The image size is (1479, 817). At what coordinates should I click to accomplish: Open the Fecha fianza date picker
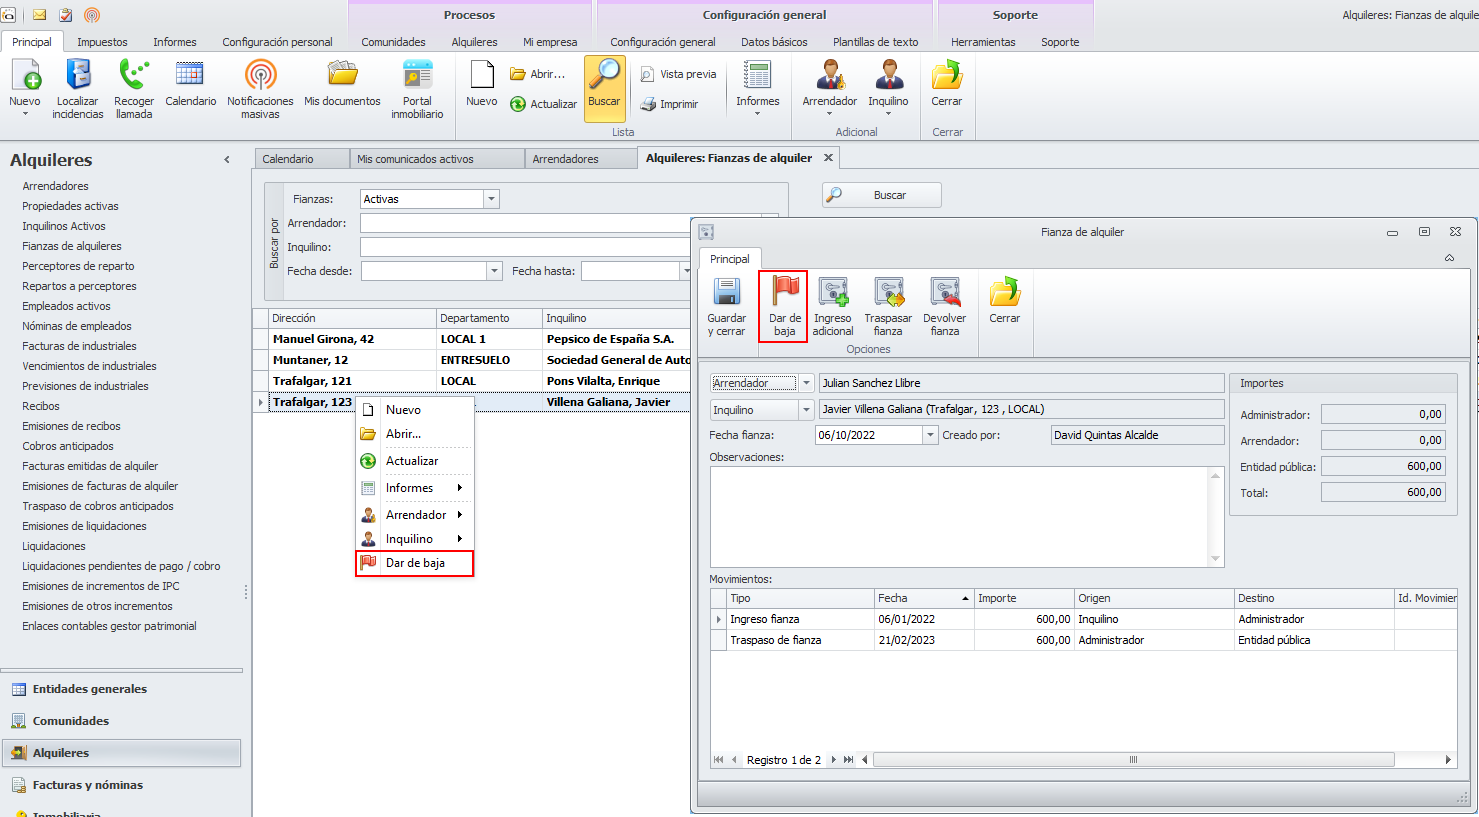[931, 435]
